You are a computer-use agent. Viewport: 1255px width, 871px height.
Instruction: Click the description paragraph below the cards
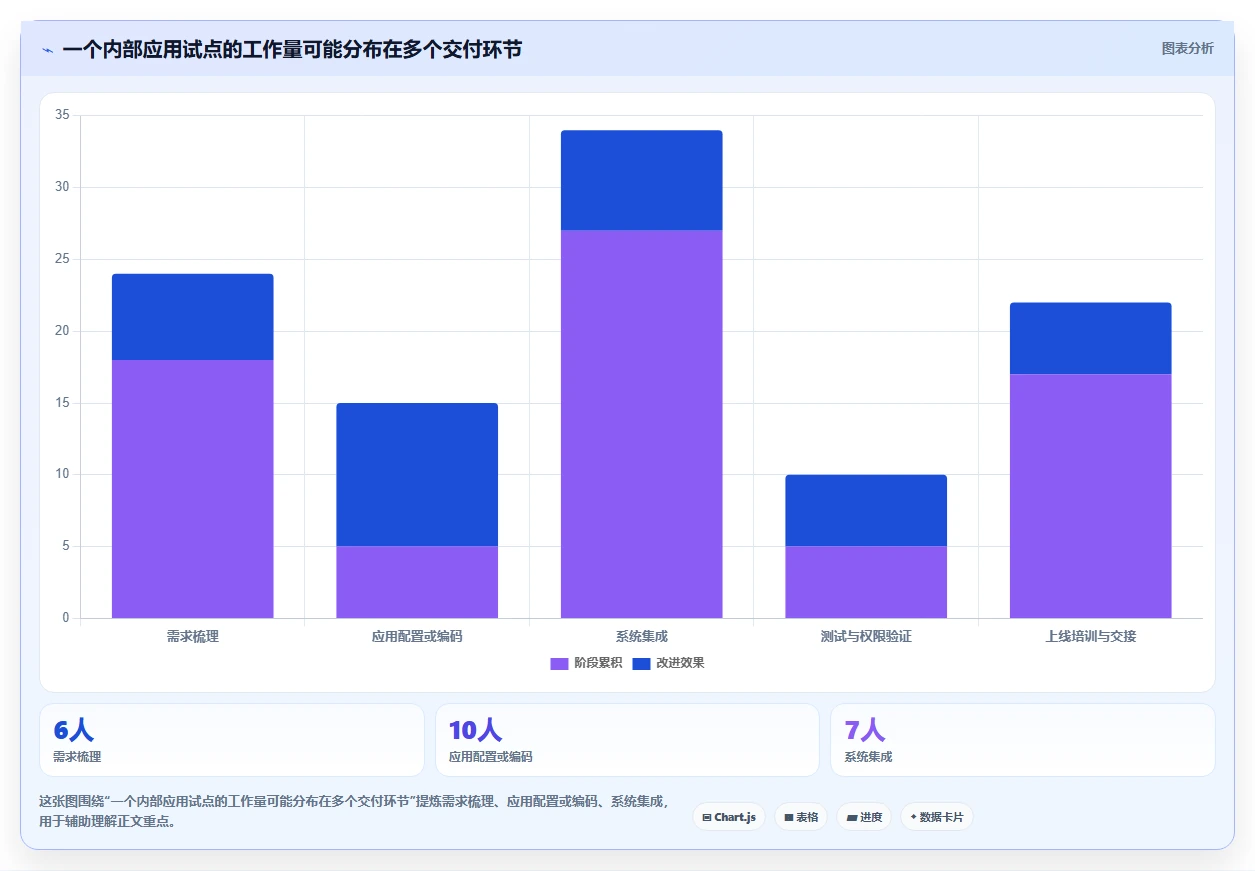[x=353, y=811]
